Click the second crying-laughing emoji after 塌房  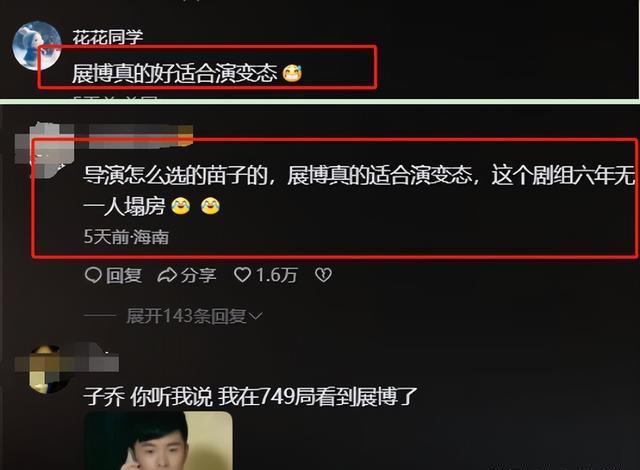tap(210, 206)
